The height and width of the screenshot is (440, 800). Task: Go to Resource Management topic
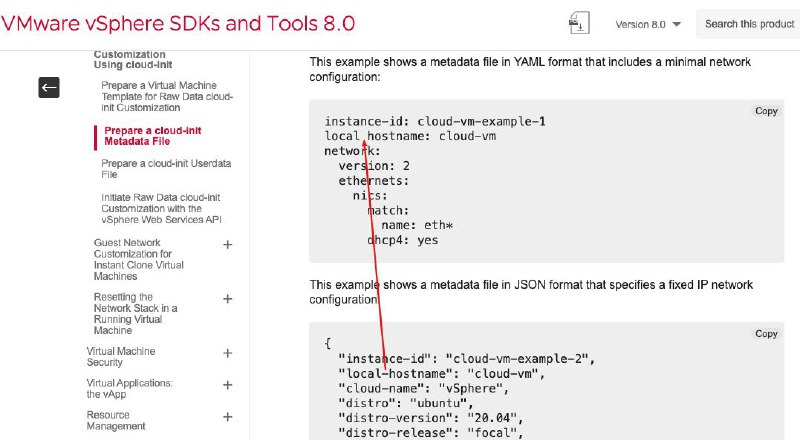pos(116,420)
